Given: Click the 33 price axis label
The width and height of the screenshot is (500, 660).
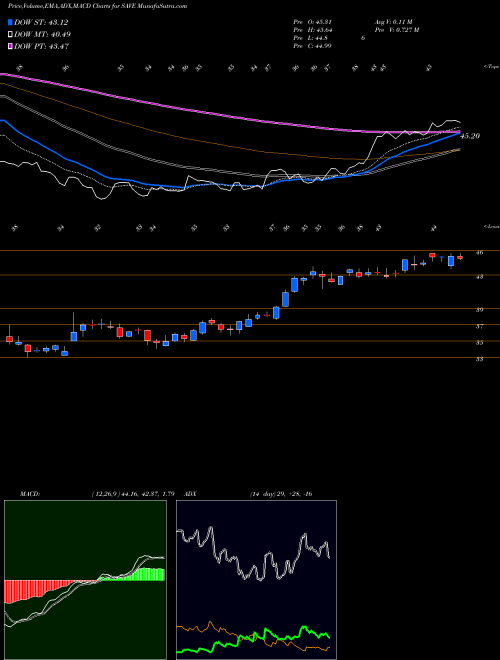Looking at the screenshot, I should (x=480, y=359).
